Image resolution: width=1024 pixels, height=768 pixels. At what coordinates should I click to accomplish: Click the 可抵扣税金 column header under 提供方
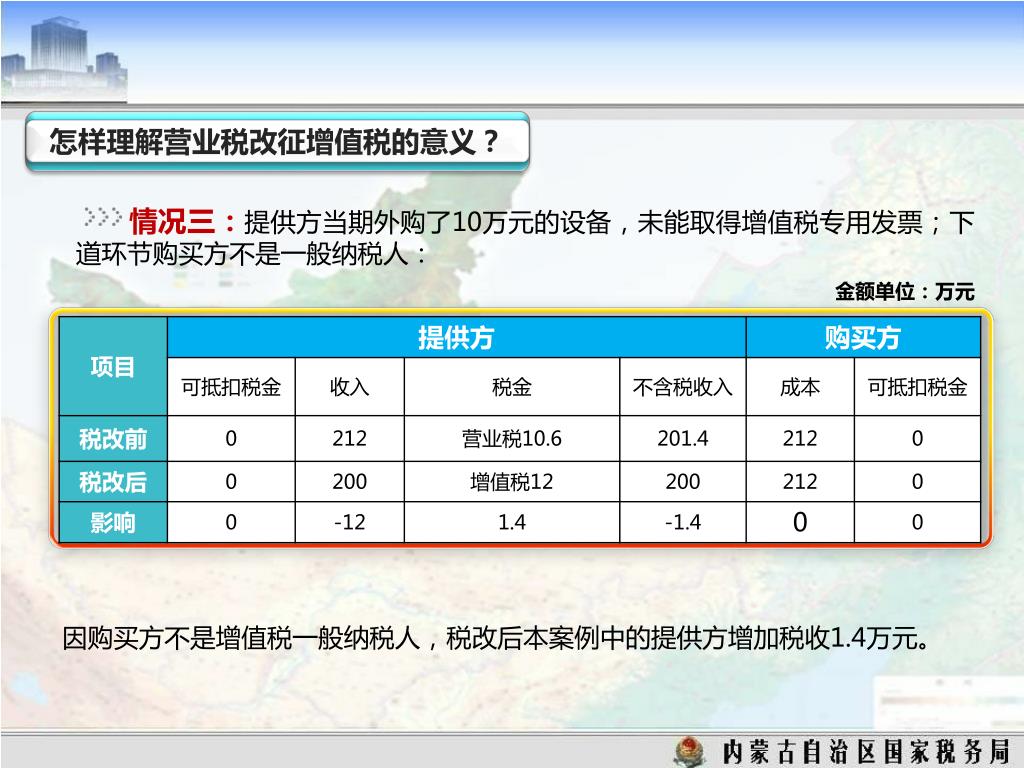pos(231,387)
